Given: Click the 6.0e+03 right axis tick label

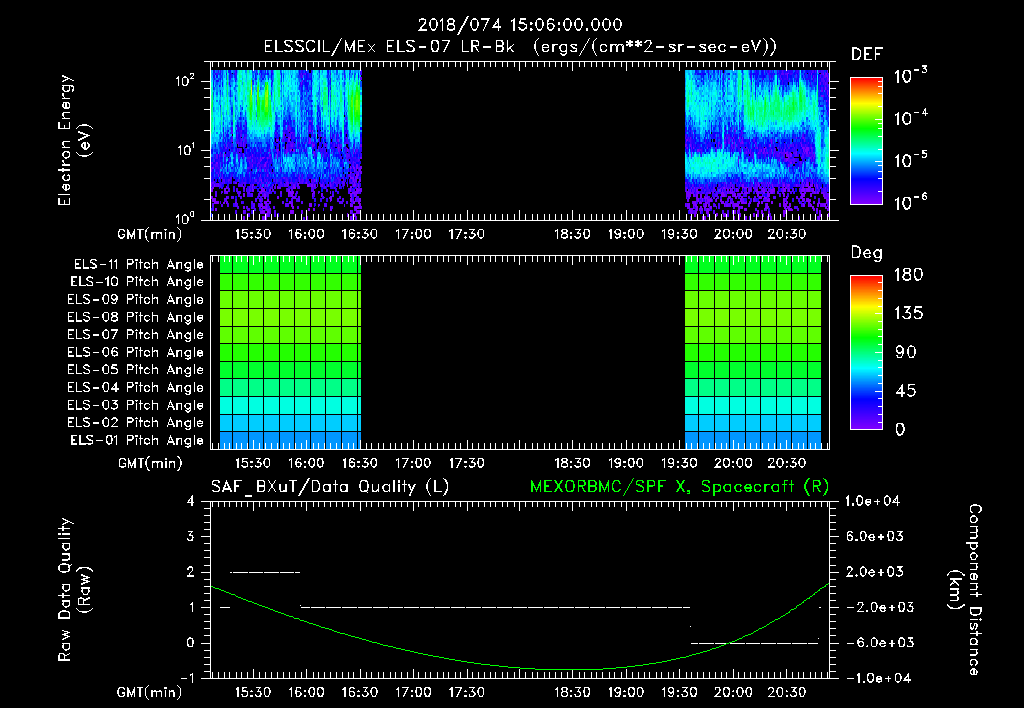Looking at the screenshot, I should tap(875, 536).
